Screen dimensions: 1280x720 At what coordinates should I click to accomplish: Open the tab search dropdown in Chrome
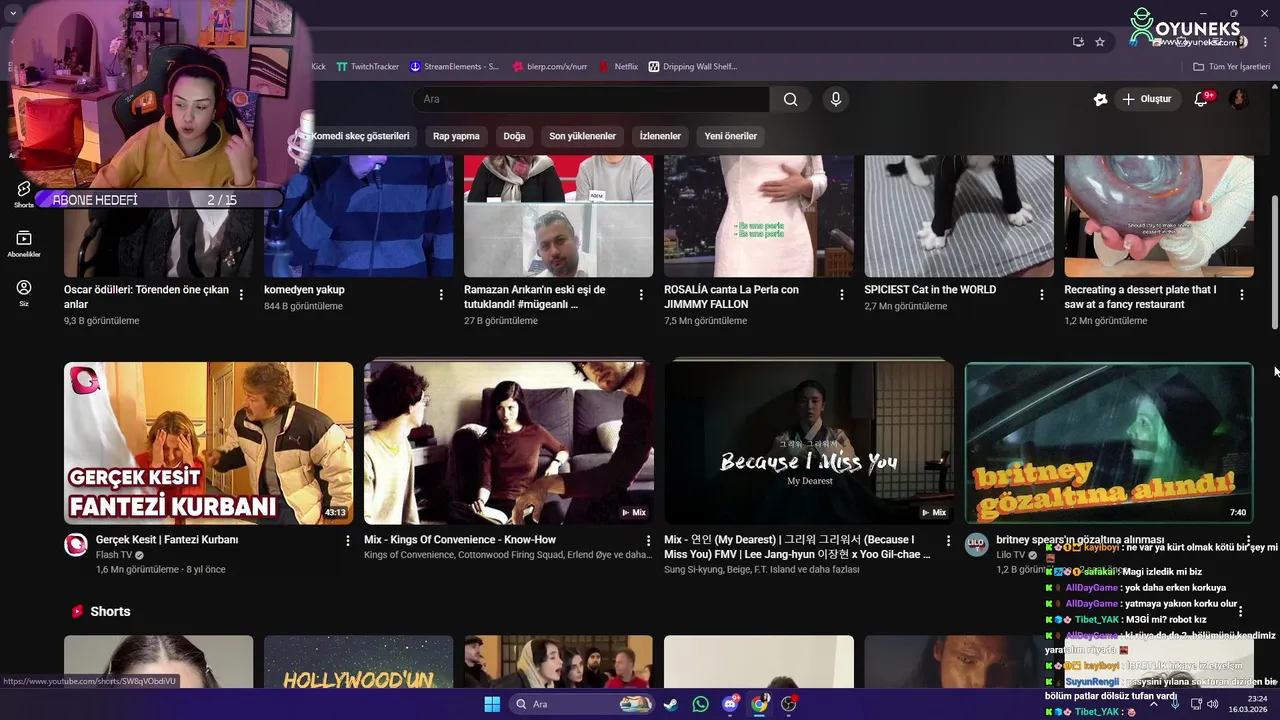click(x=13, y=13)
